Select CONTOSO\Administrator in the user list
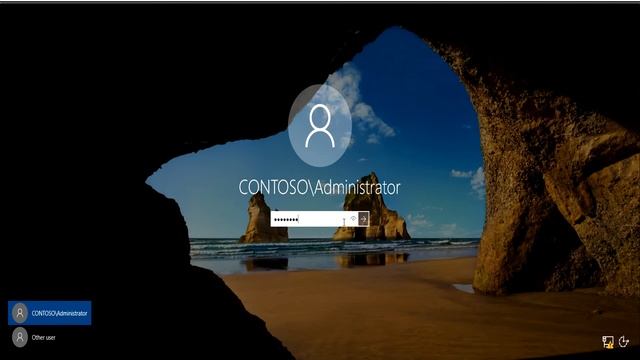Image resolution: width=640 pixels, height=360 pixels. pos(50,313)
